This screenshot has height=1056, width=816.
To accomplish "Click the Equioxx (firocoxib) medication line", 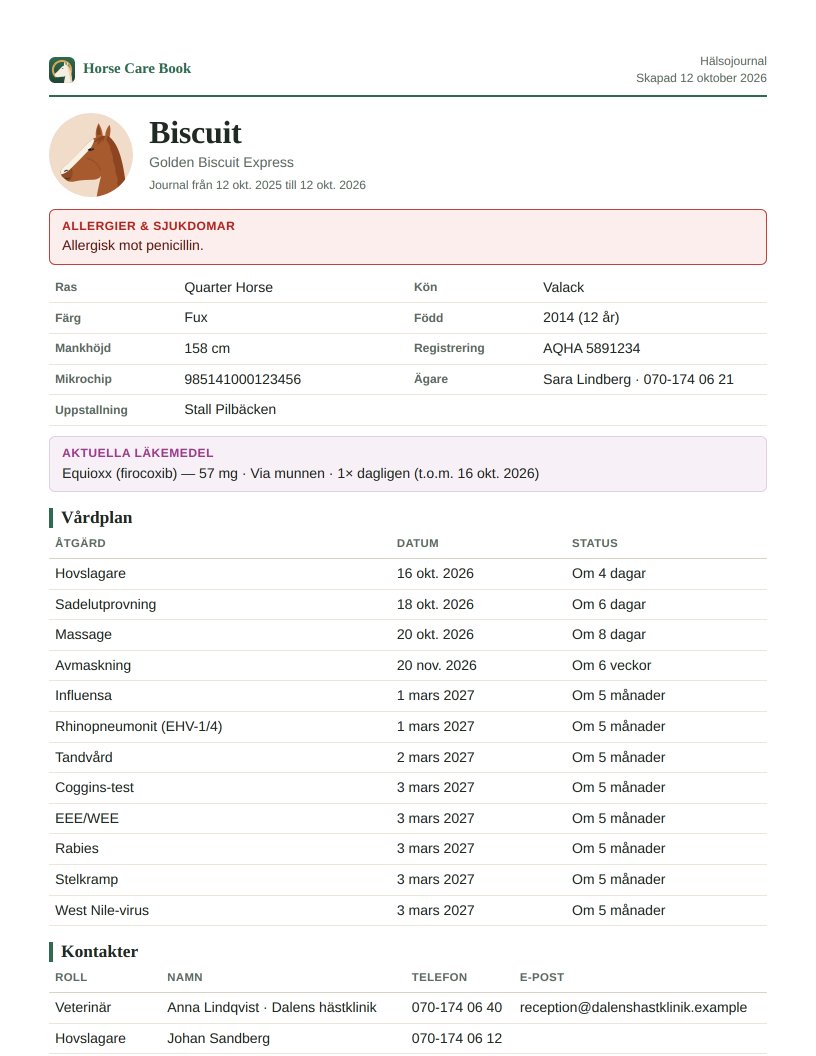I will click(300, 473).
